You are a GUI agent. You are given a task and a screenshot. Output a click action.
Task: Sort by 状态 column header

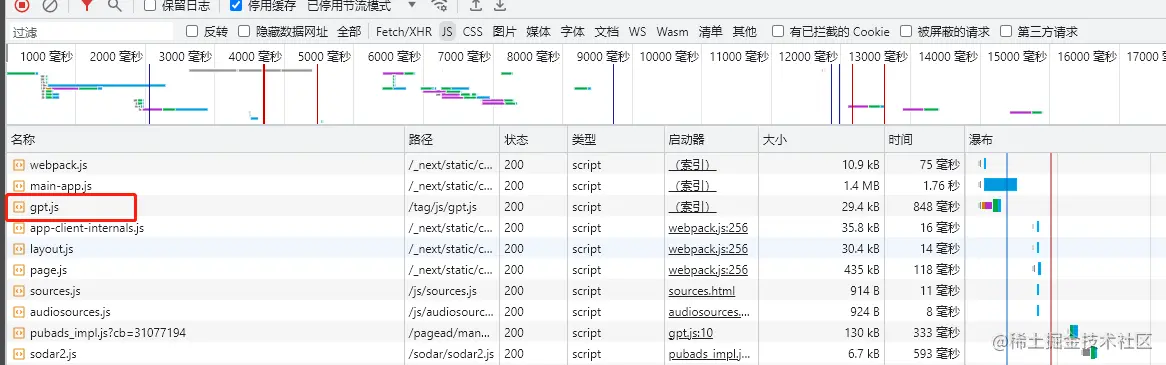(x=532, y=140)
